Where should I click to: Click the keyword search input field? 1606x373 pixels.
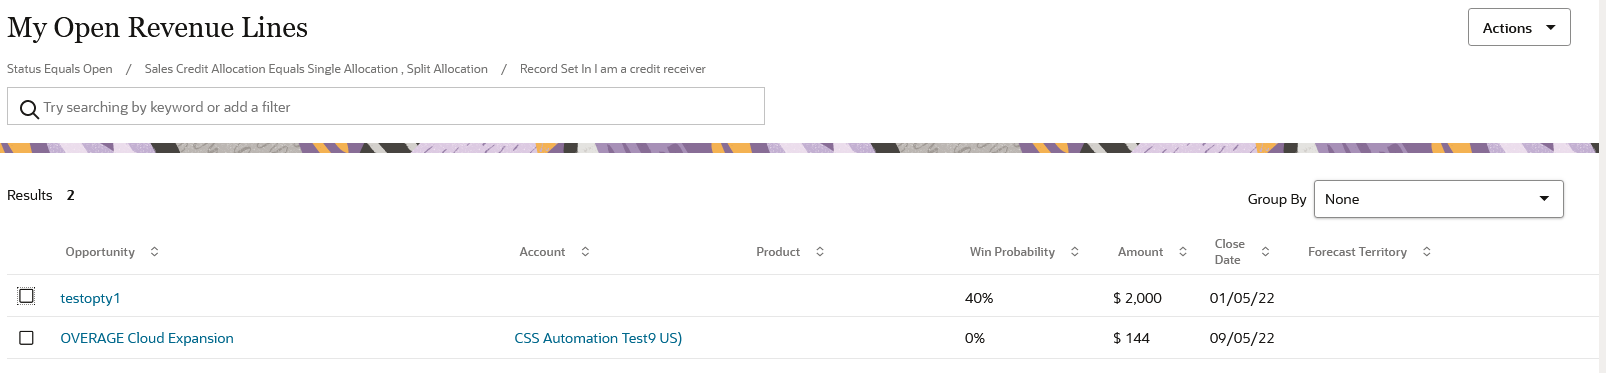coord(386,106)
